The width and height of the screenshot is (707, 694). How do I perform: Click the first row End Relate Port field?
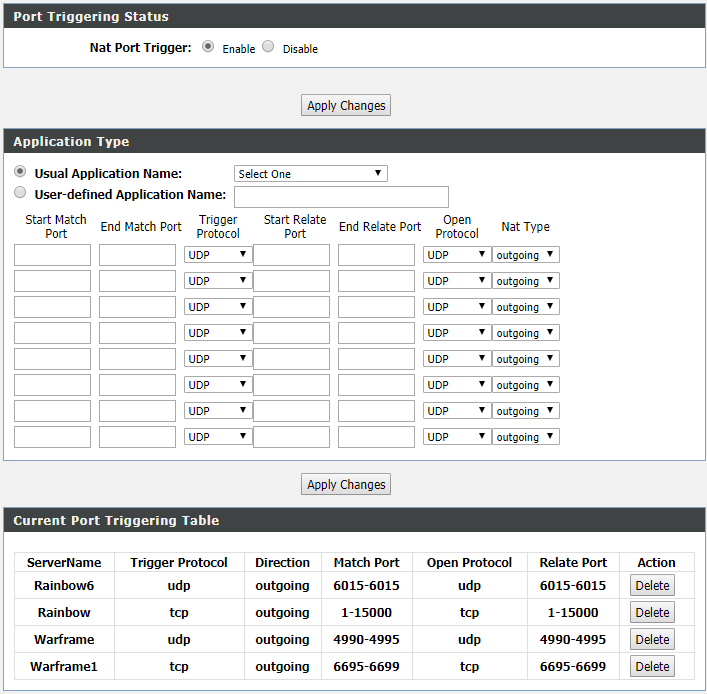tap(376, 255)
